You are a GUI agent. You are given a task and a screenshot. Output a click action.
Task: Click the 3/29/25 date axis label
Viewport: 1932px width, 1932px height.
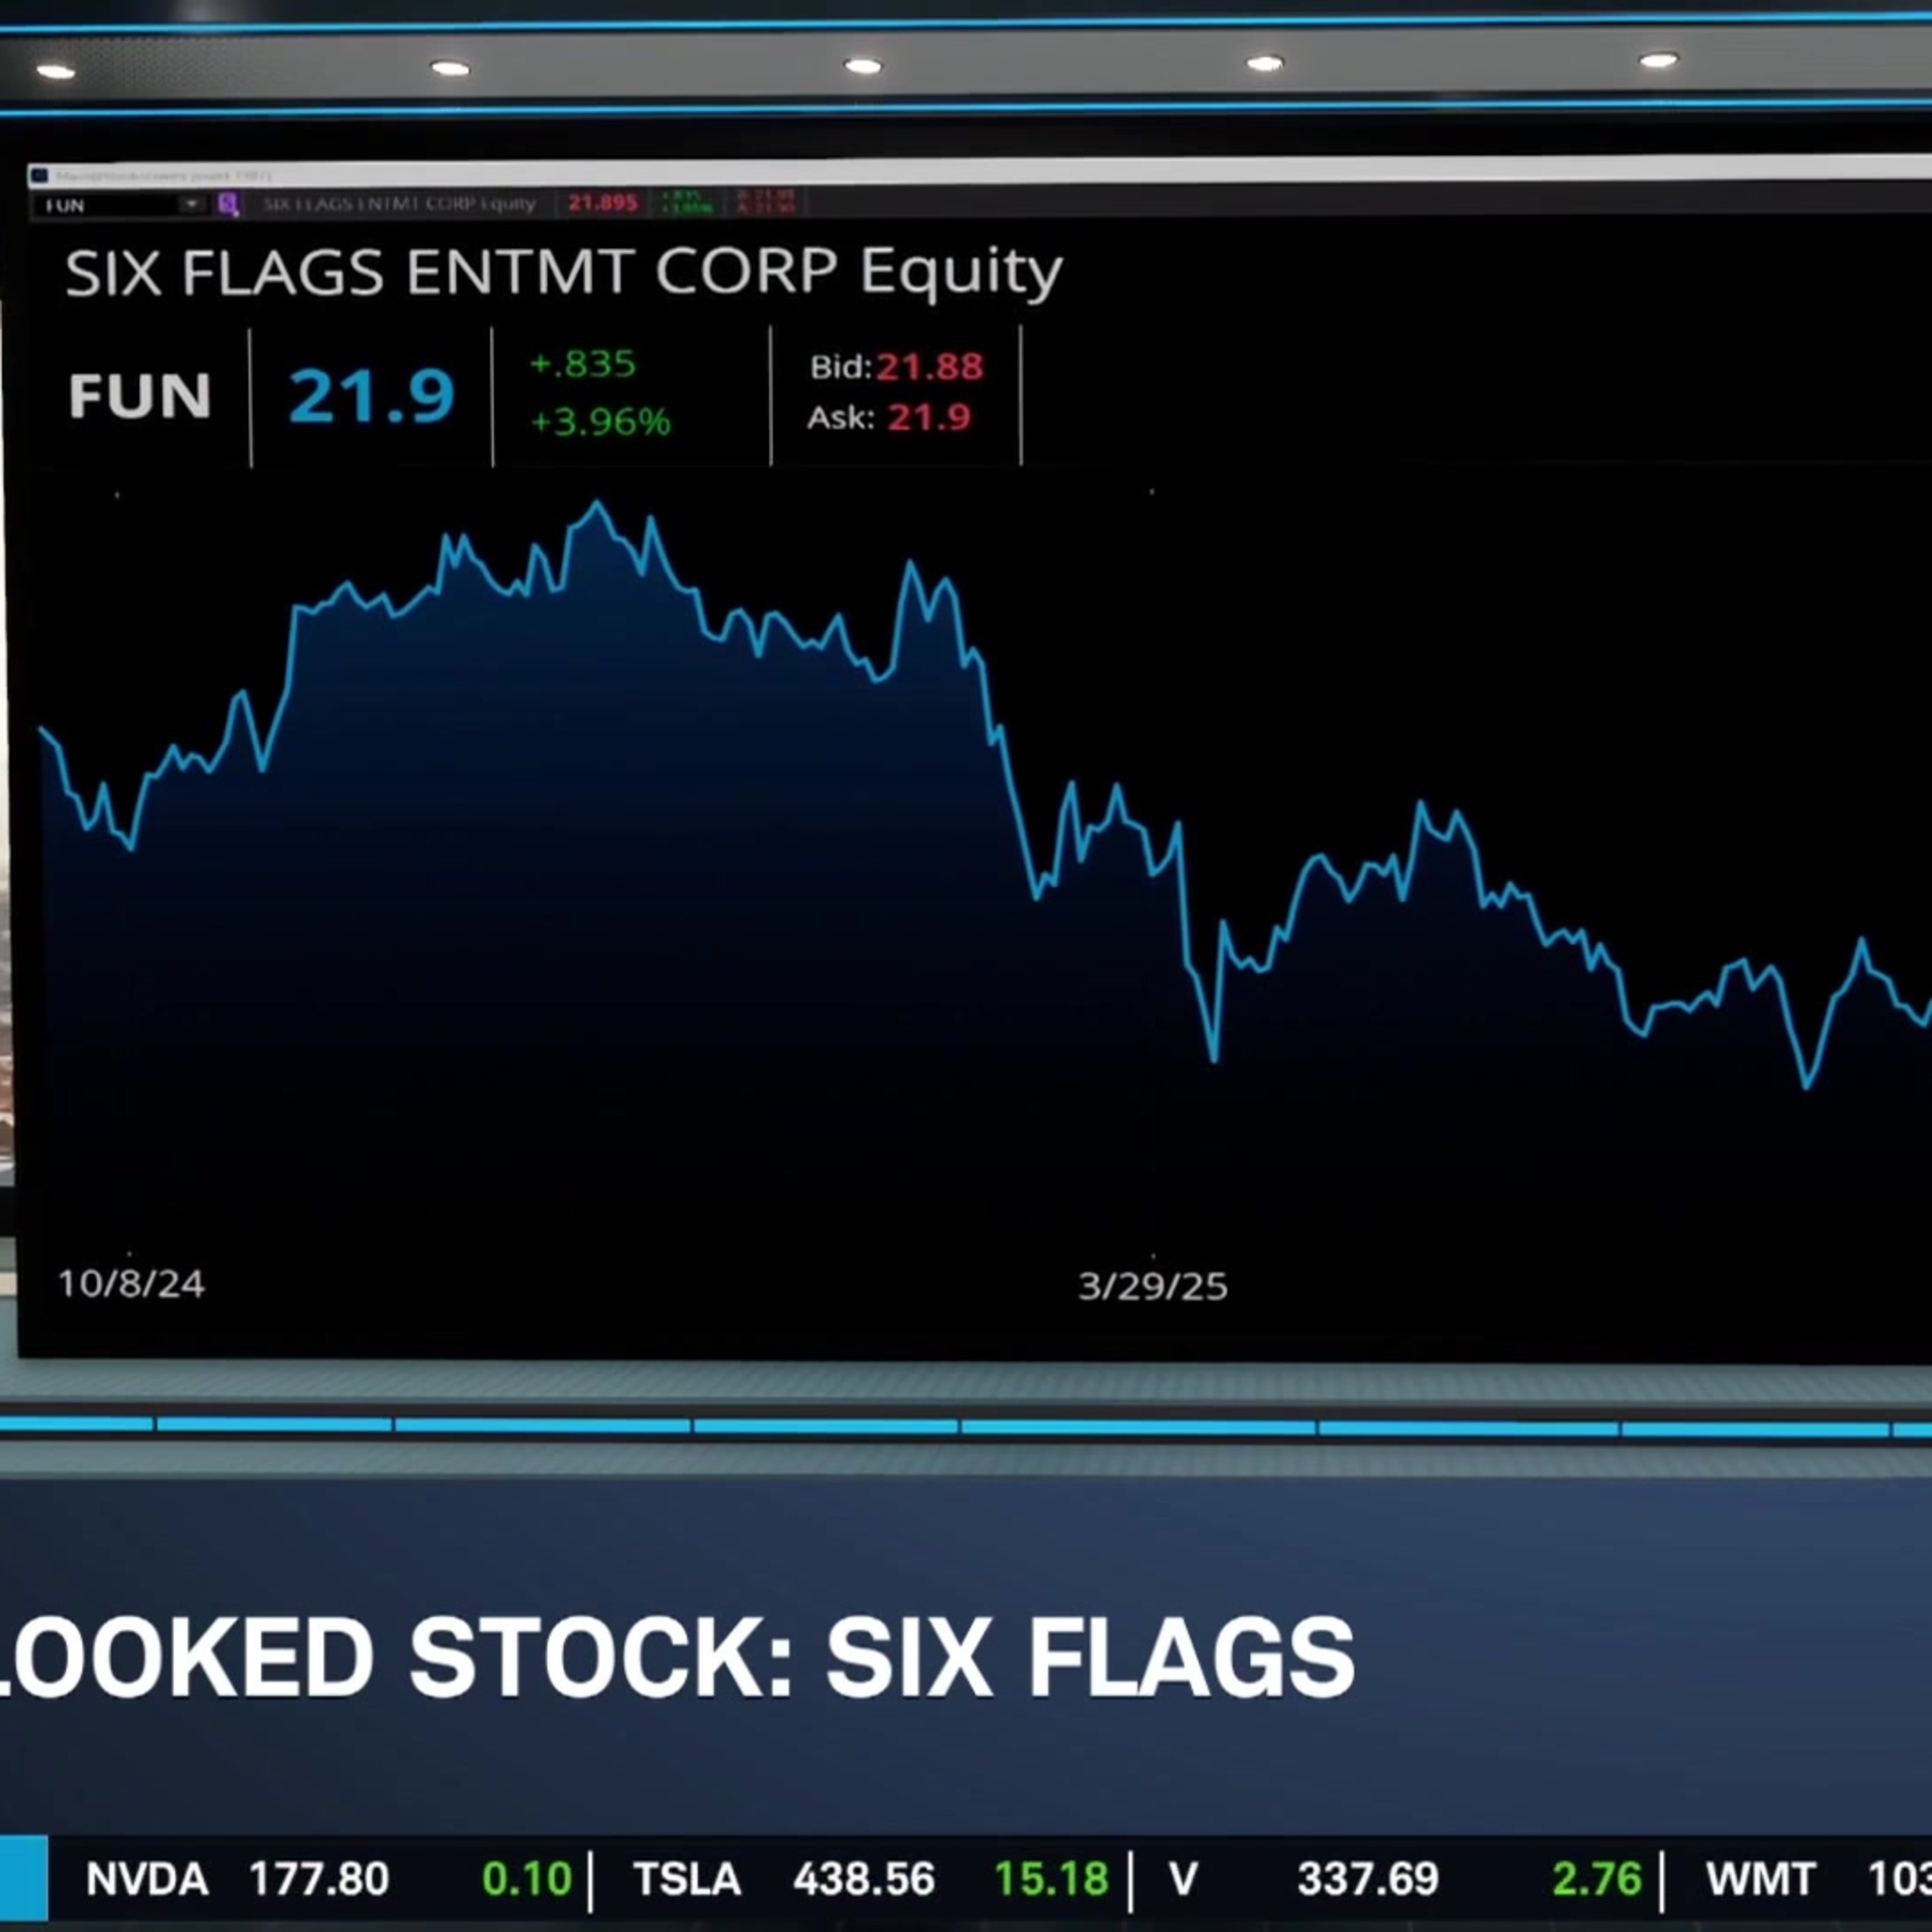(1152, 1286)
